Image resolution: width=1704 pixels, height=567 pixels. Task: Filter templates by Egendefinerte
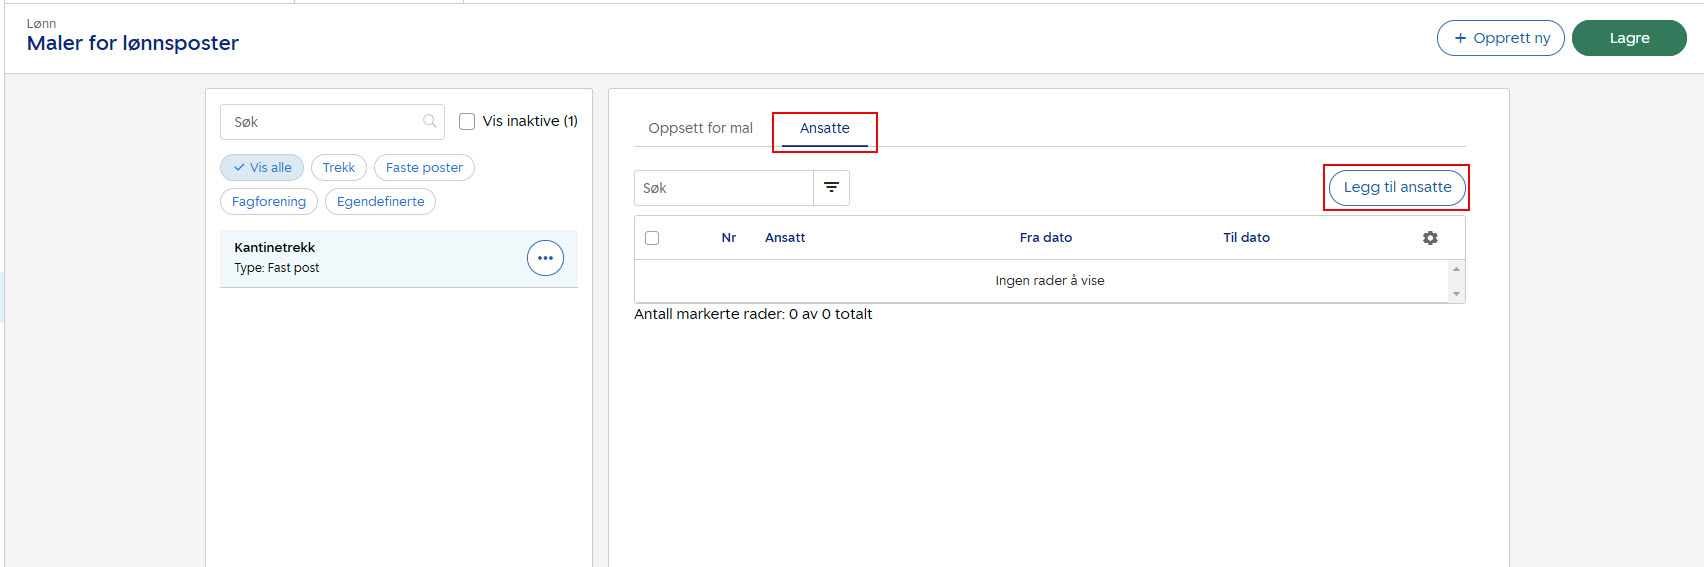pyautogui.click(x=380, y=202)
